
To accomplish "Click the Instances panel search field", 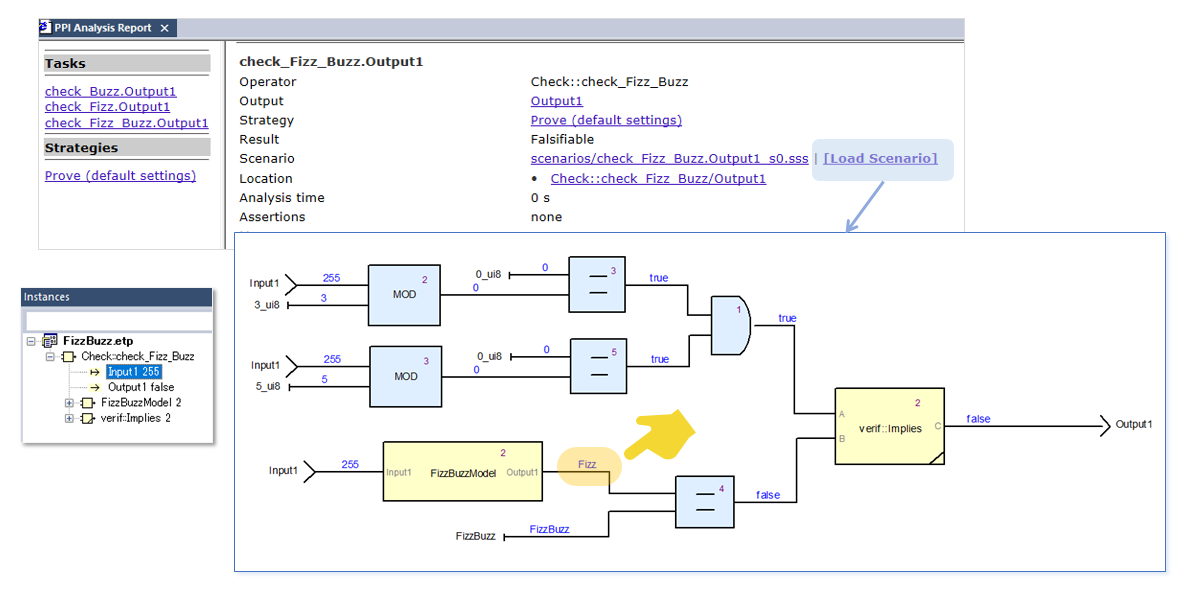I will point(117,320).
